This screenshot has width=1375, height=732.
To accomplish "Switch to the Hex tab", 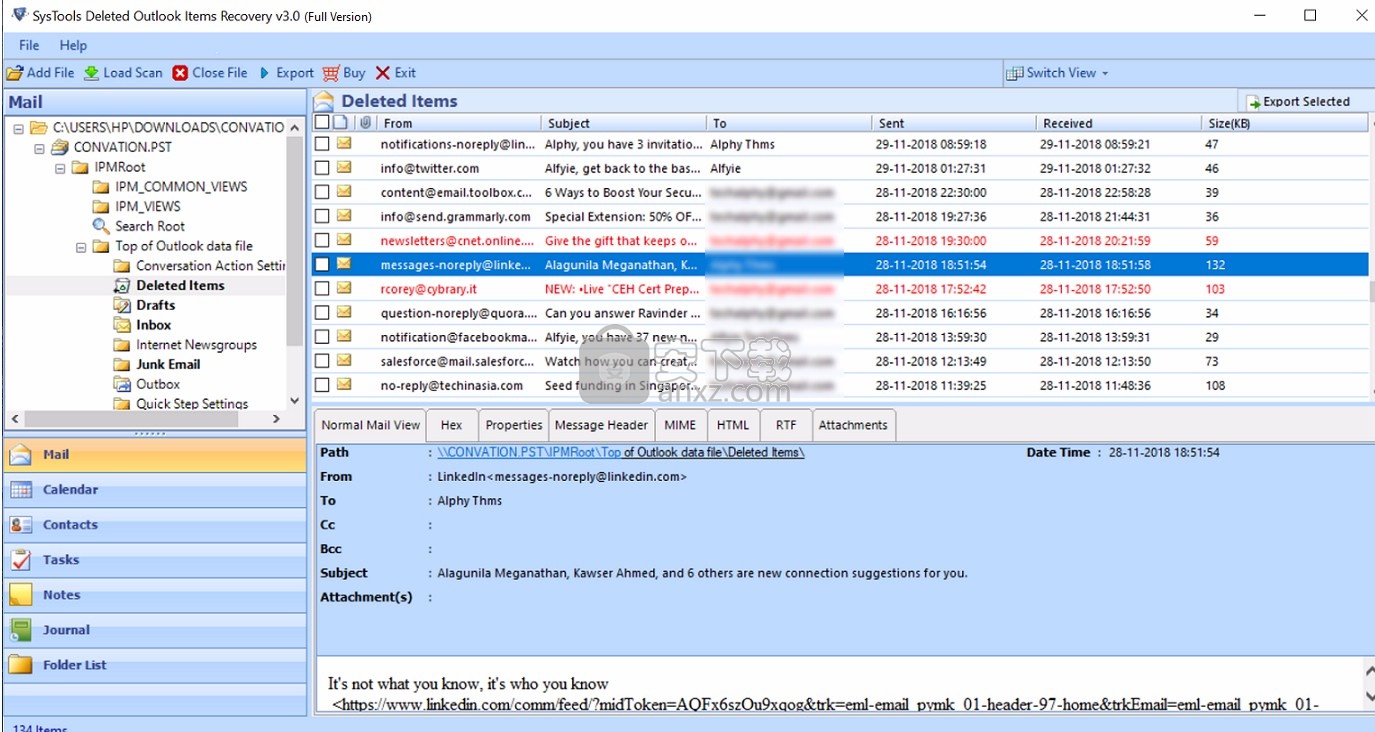I will point(452,425).
